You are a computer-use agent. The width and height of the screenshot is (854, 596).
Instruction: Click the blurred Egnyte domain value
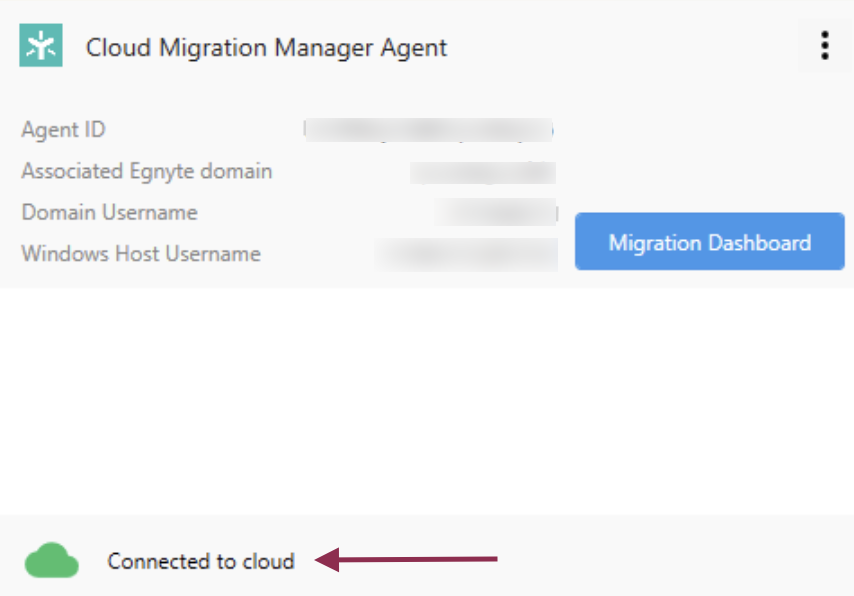pyautogui.click(x=482, y=172)
